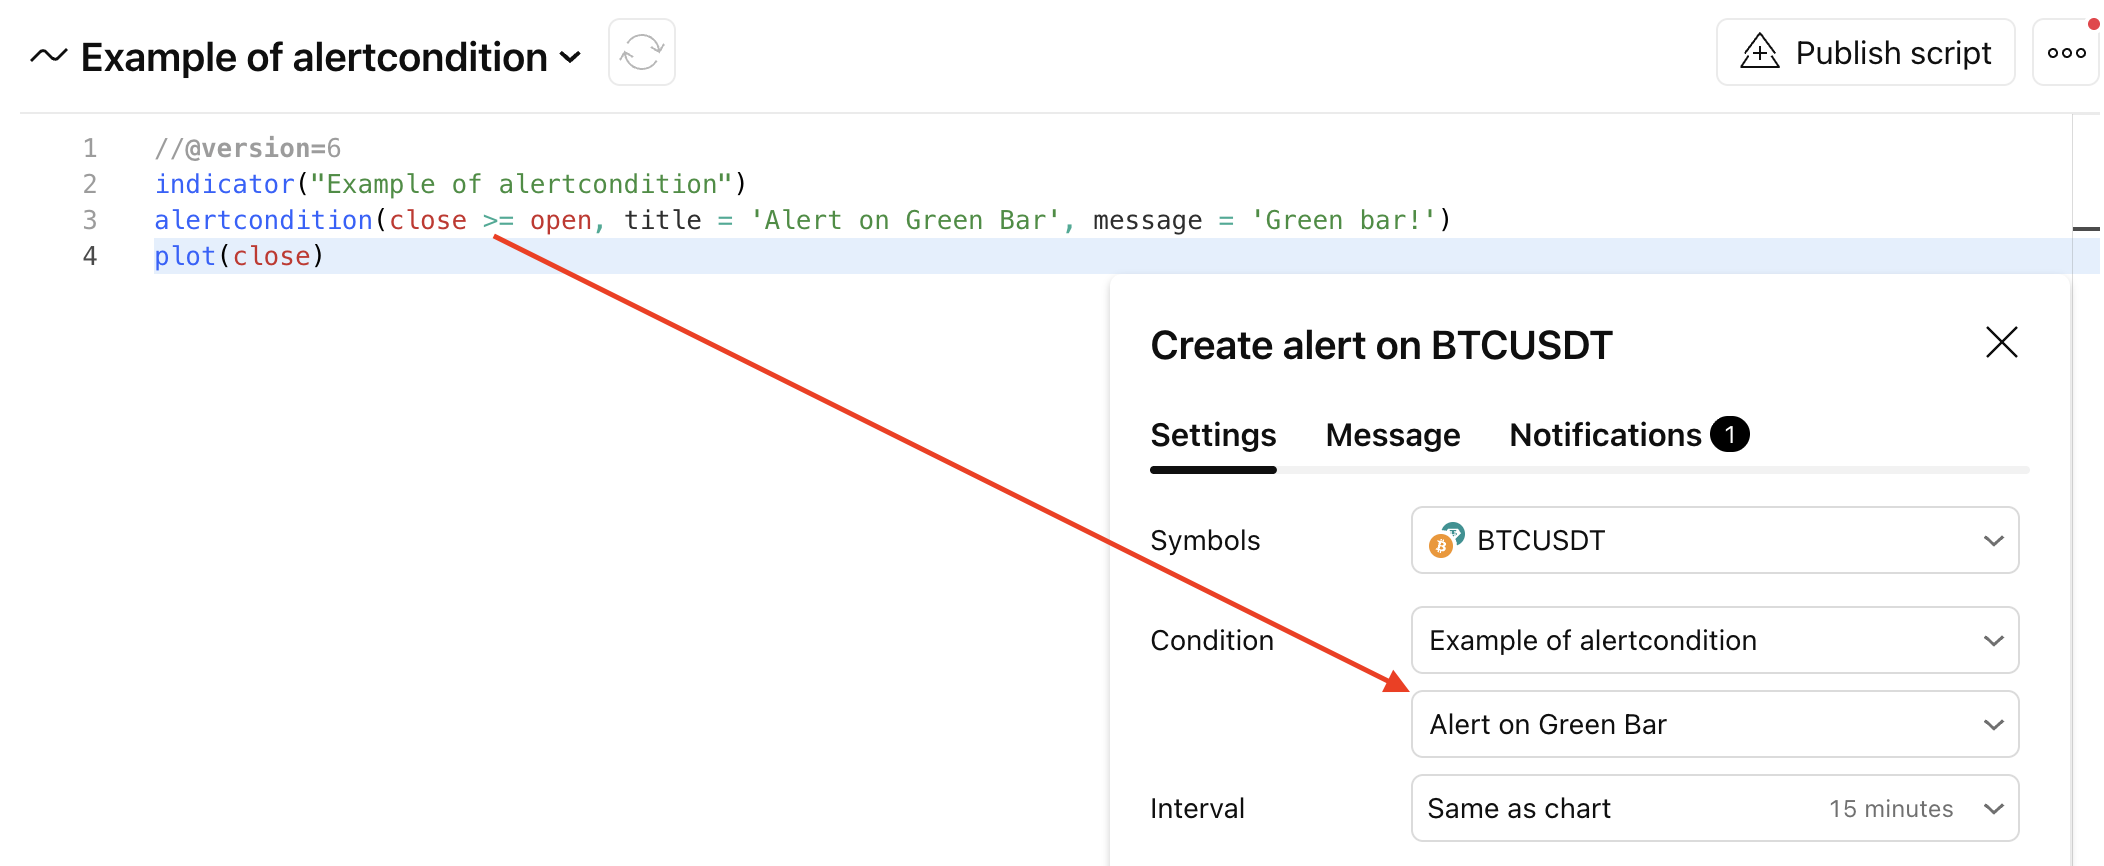The height and width of the screenshot is (866, 2104).
Task: Open the Interval Same as chart dropdown
Action: (1714, 808)
